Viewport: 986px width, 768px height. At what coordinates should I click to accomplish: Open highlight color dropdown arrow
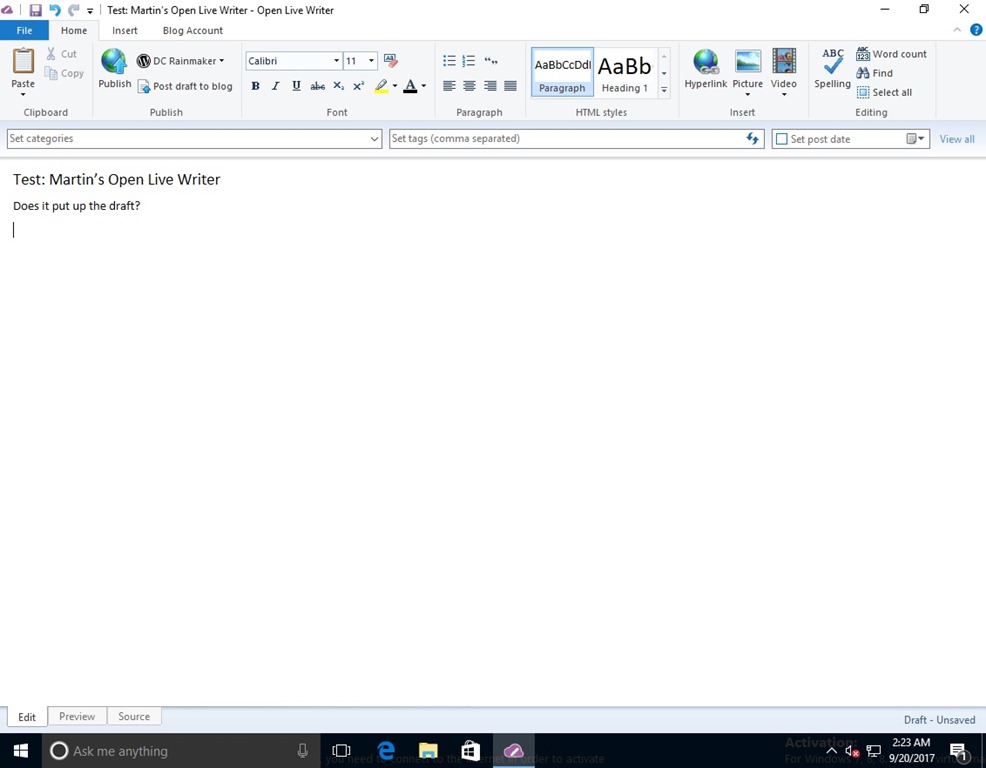point(395,86)
